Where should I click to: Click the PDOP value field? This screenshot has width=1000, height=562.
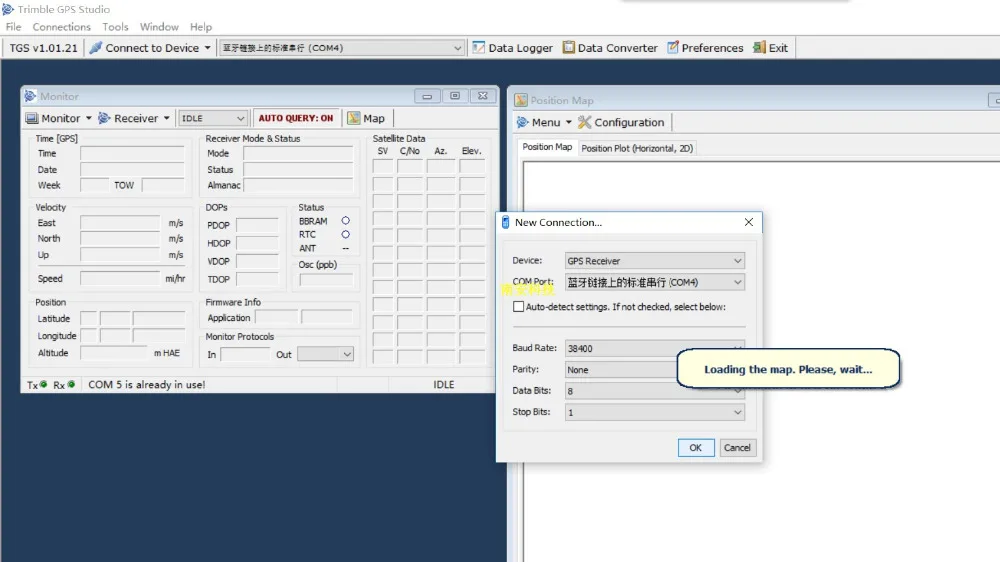(257, 225)
